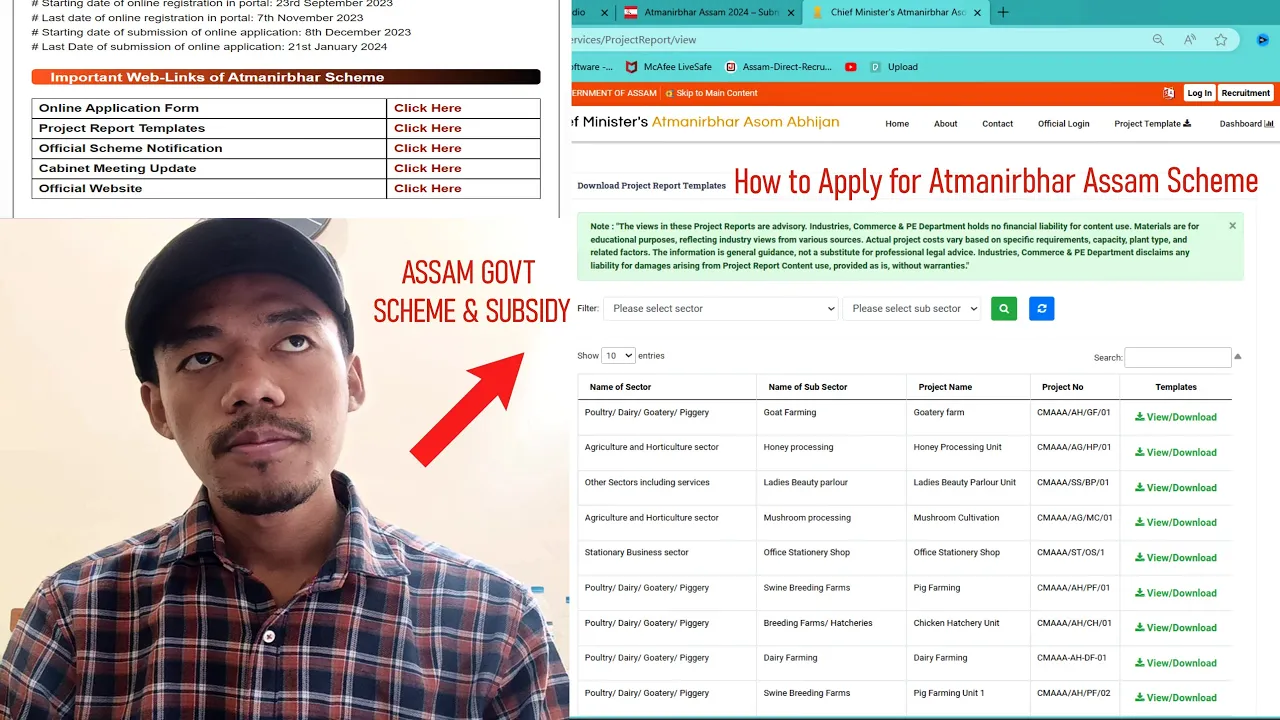The image size is (1280, 720).
Task: Click the table Search input field
Action: (1178, 357)
